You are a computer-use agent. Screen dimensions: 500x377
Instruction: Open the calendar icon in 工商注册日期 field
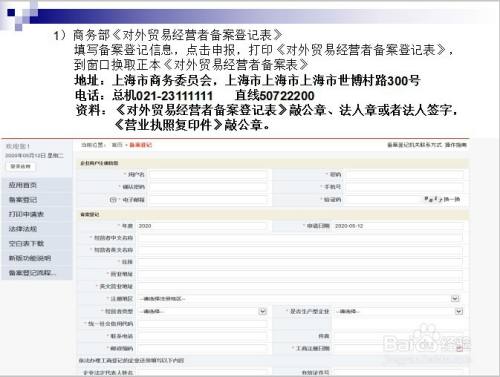pyautogui.click(x=460, y=349)
